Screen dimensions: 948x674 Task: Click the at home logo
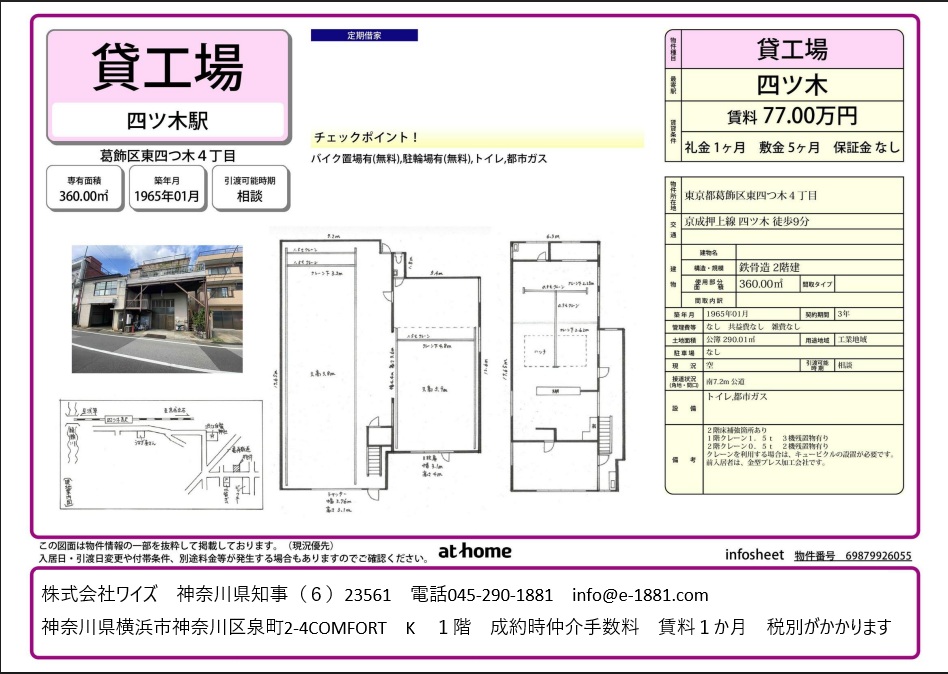click(474, 551)
